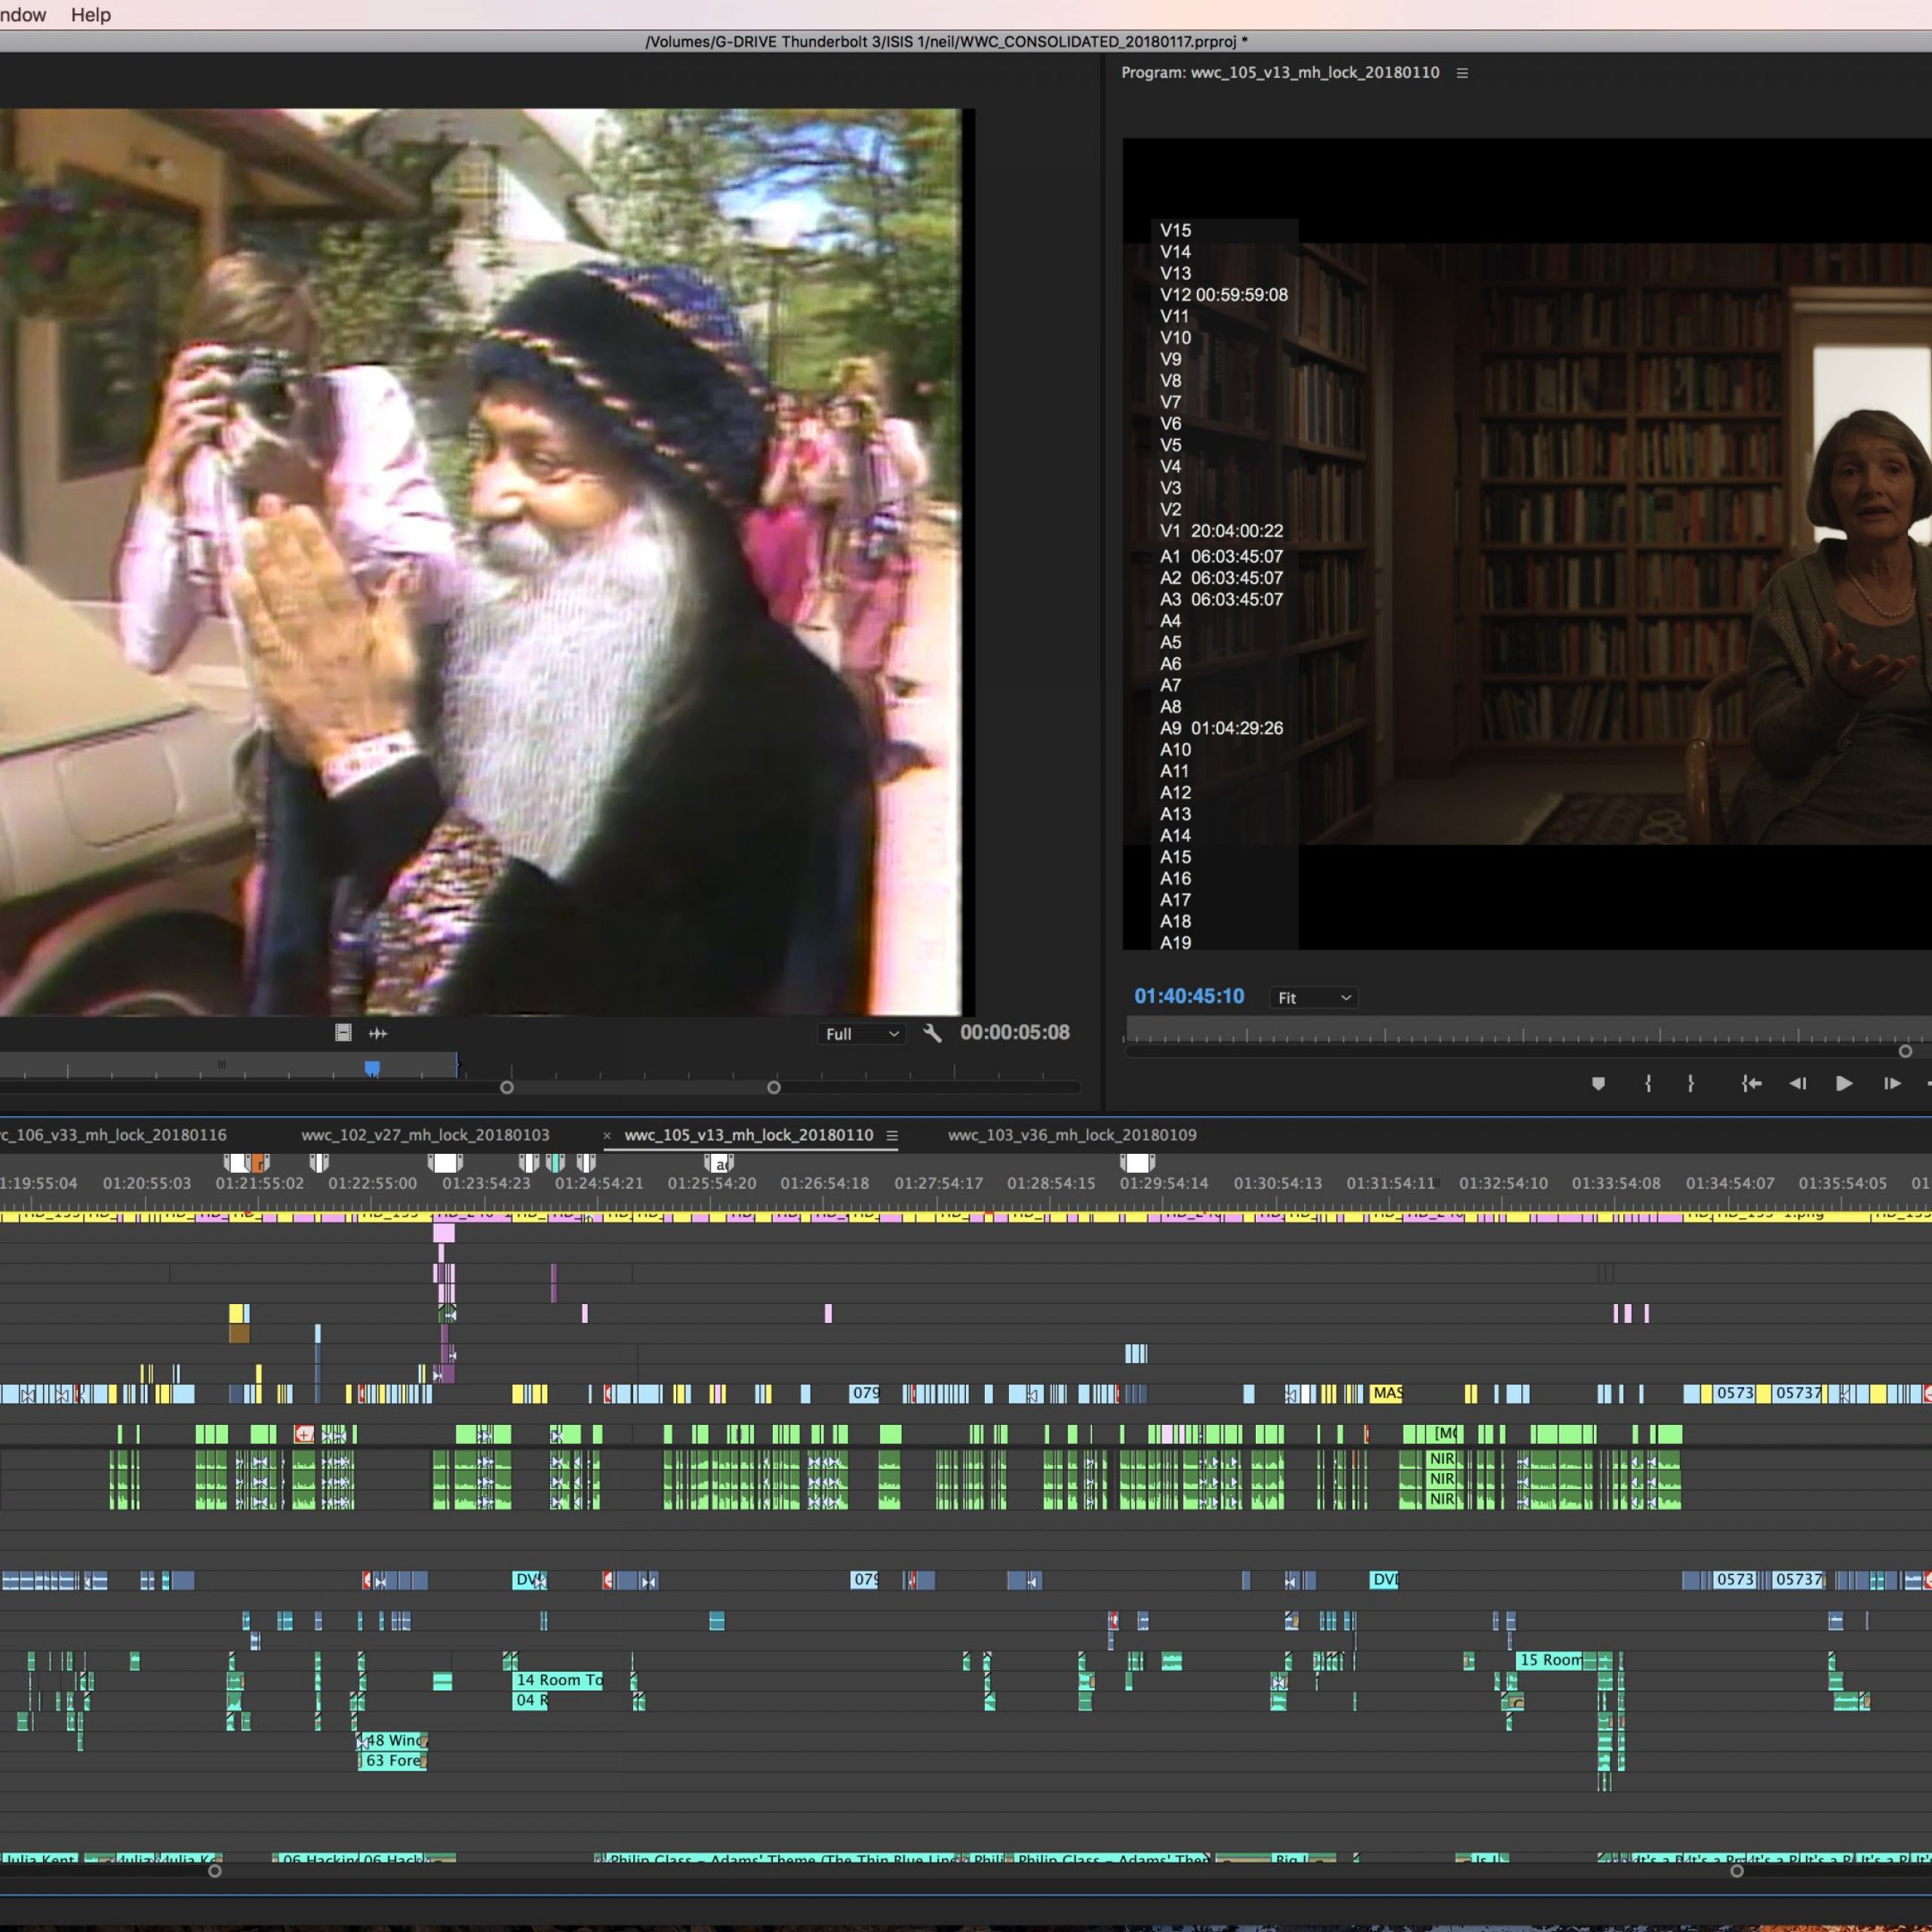Click the Drag Video Only filmstrip icon
1932x1932 pixels.
click(343, 1033)
